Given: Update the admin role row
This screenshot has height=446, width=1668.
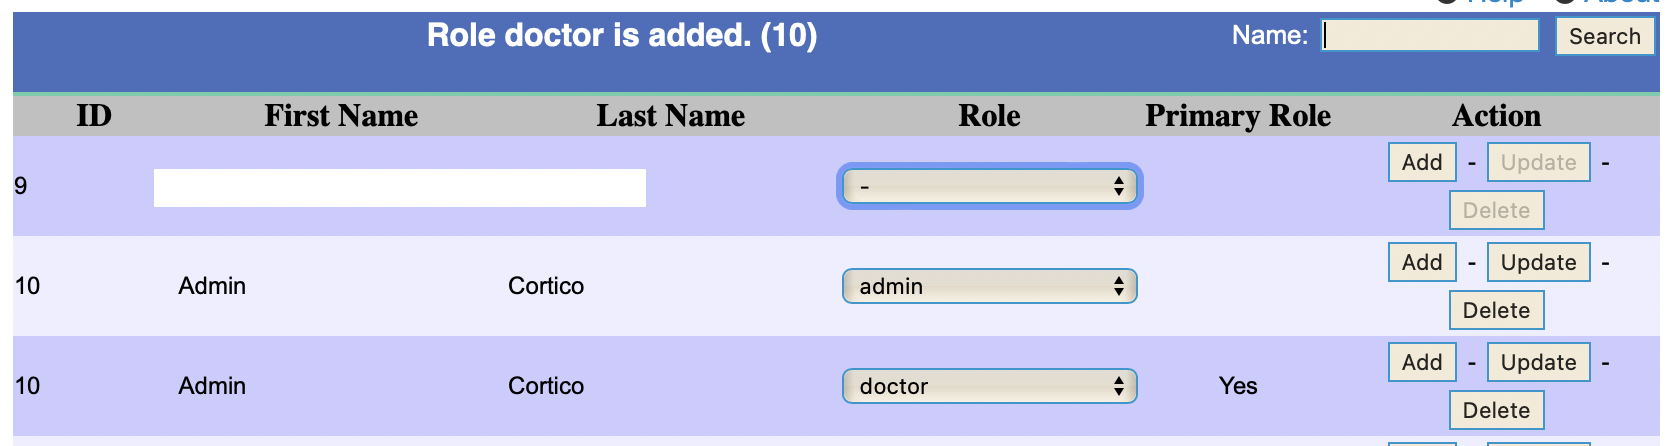Looking at the screenshot, I should coord(1538,262).
